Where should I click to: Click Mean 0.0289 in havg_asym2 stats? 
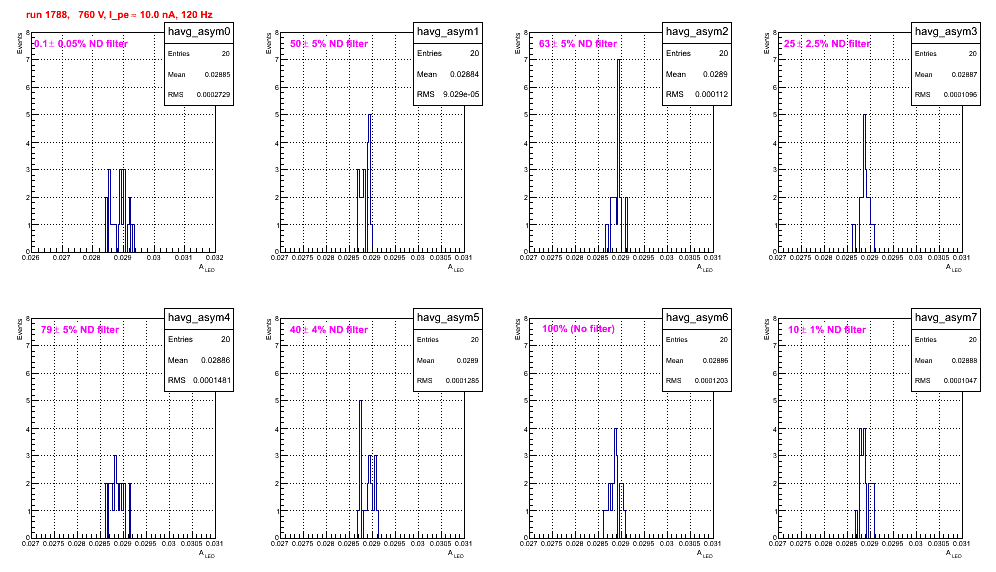pos(697,74)
